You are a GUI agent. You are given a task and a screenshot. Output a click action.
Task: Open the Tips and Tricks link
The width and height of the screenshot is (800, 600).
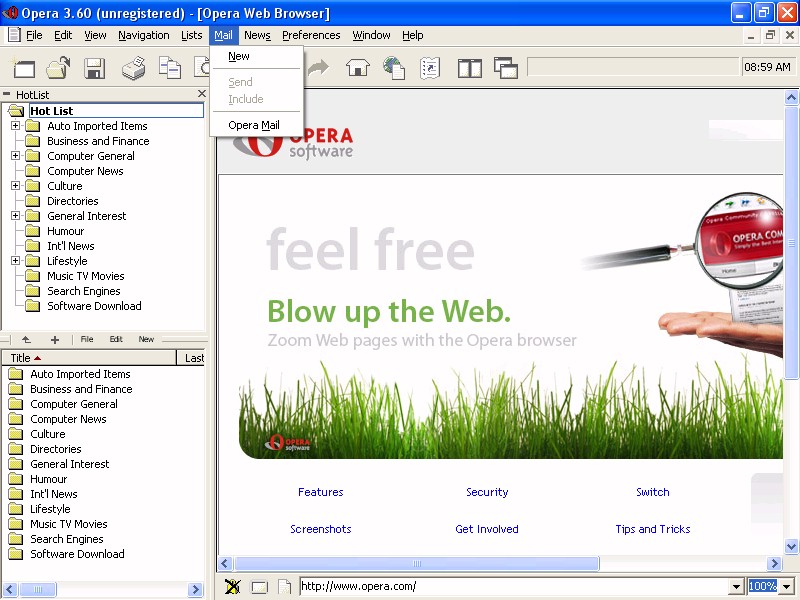click(653, 529)
